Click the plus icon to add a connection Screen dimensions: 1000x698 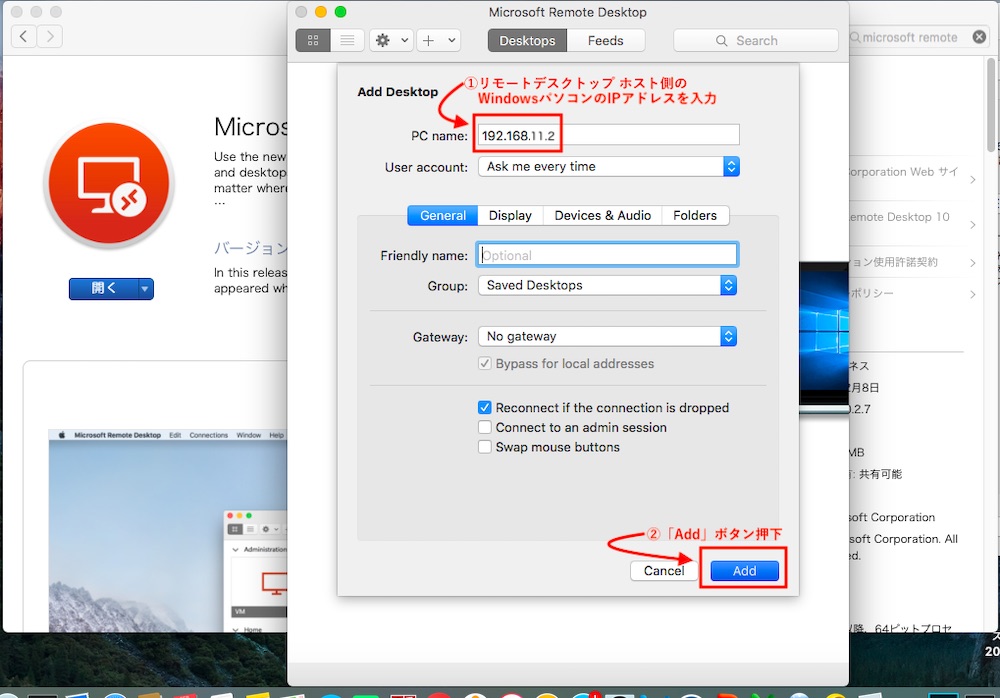click(429, 40)
